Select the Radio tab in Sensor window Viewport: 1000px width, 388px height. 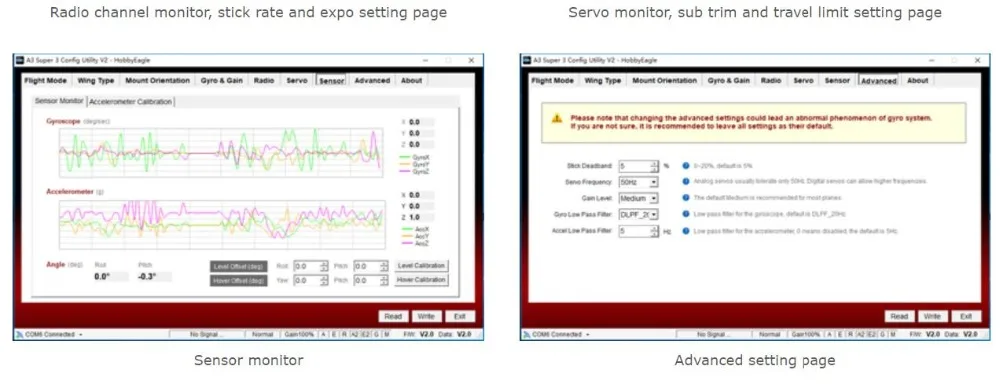tap(264, 80)
